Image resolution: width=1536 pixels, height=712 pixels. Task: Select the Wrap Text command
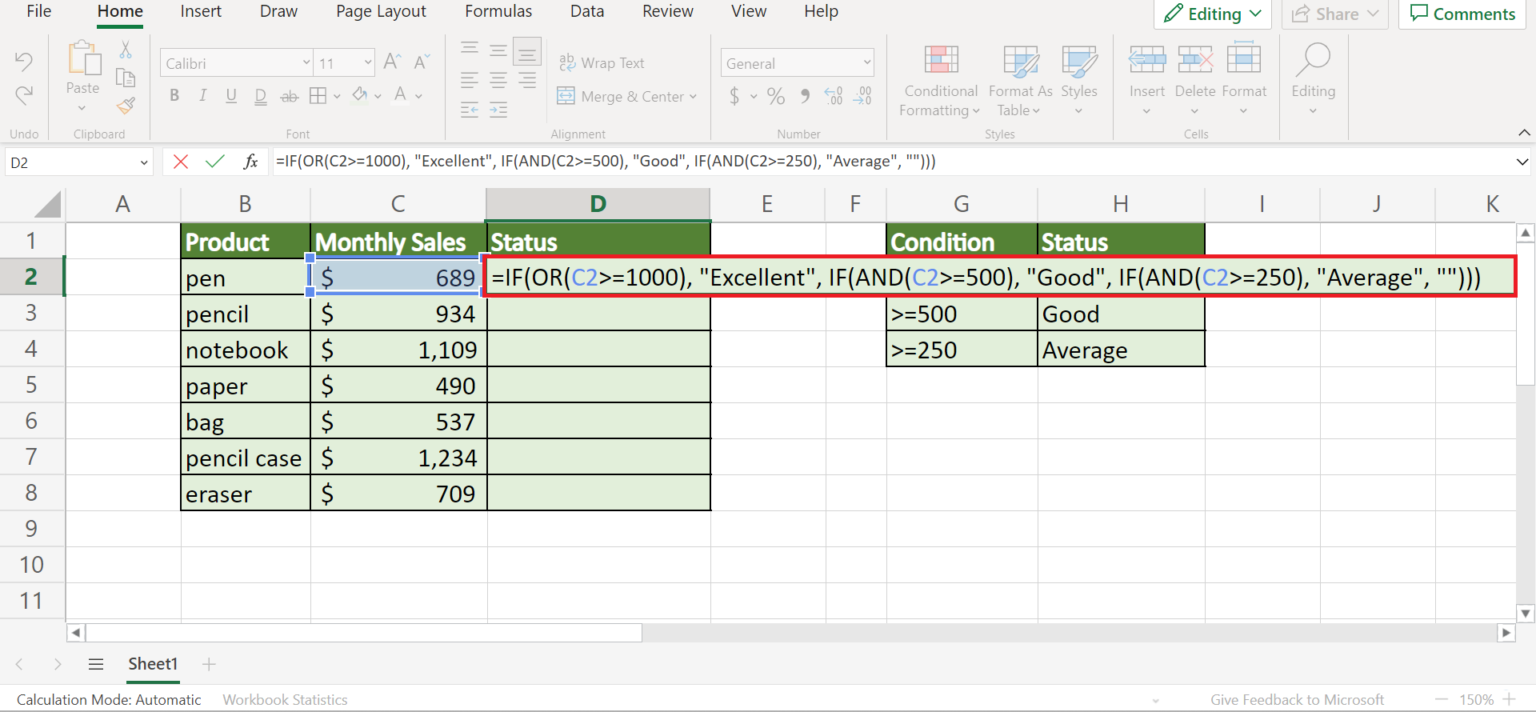pos(601,62)
